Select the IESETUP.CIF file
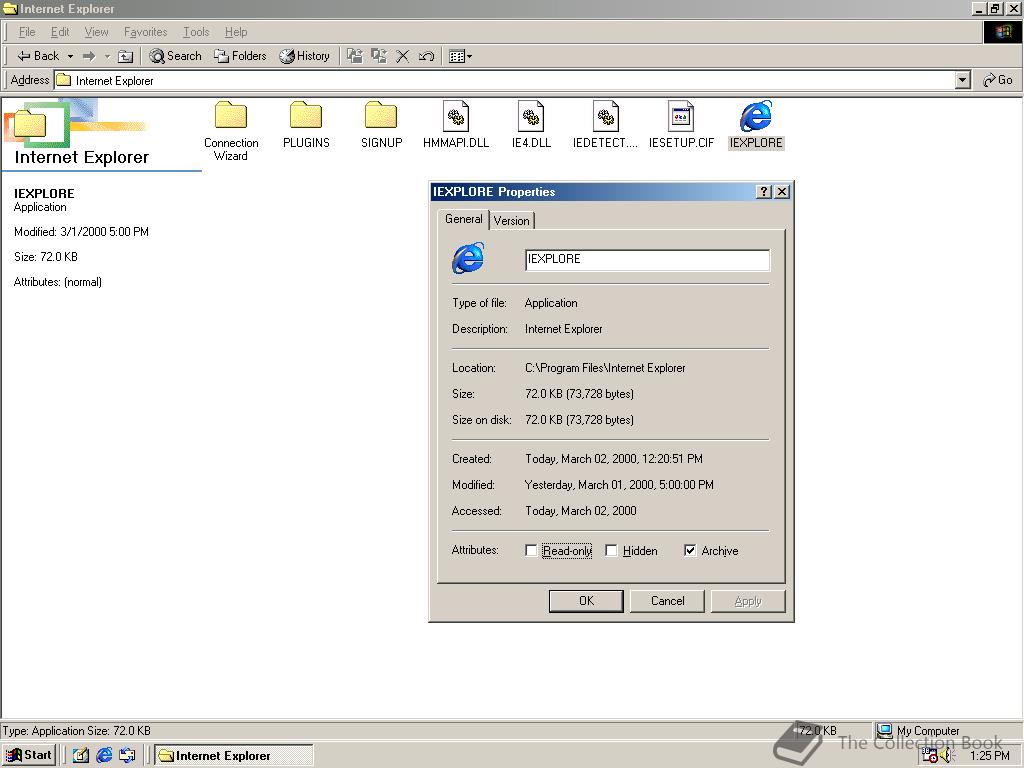 [681, 125]
